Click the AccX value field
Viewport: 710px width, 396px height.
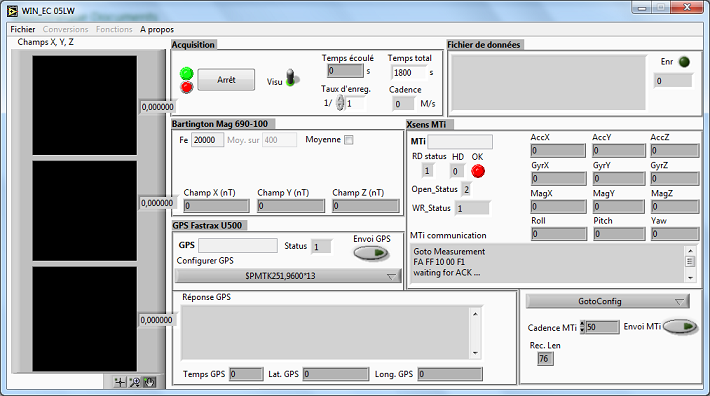[558, 150]
